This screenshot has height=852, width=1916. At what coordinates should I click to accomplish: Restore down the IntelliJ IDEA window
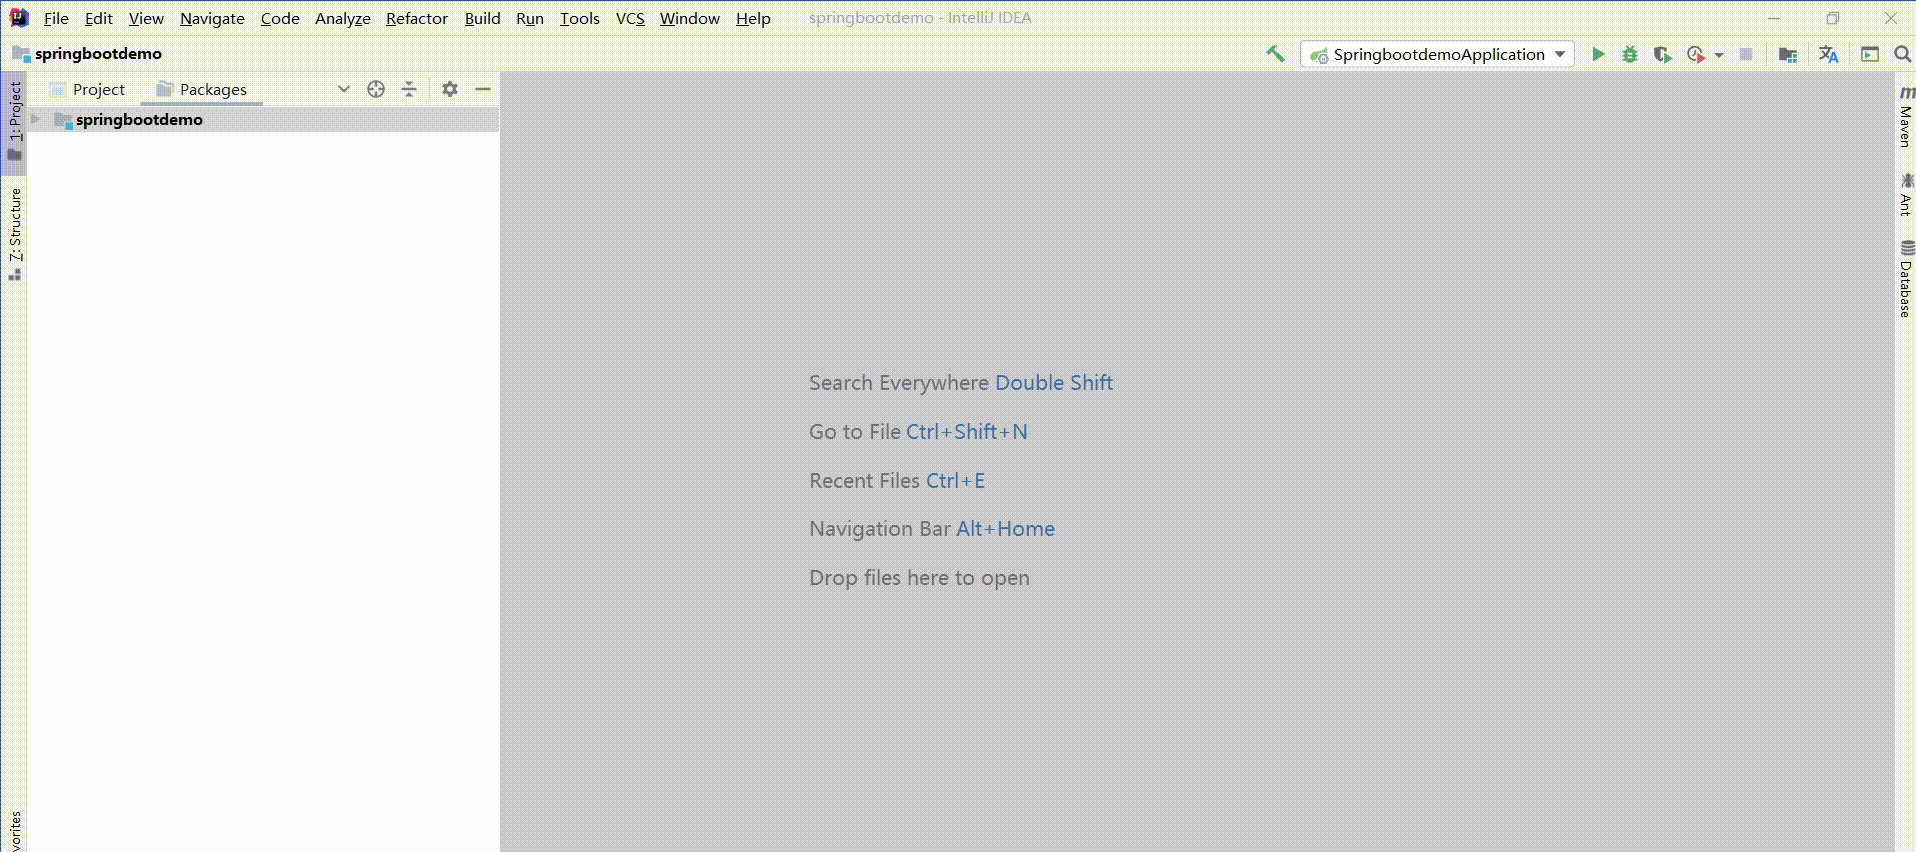1832,18
